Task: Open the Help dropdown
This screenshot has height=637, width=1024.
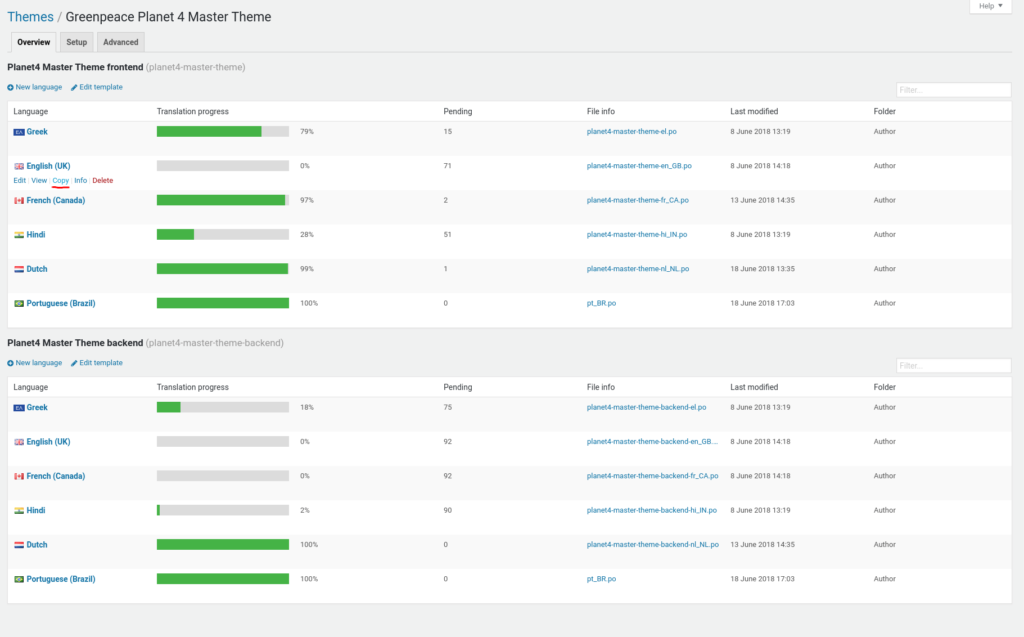Action: (990, 6)
